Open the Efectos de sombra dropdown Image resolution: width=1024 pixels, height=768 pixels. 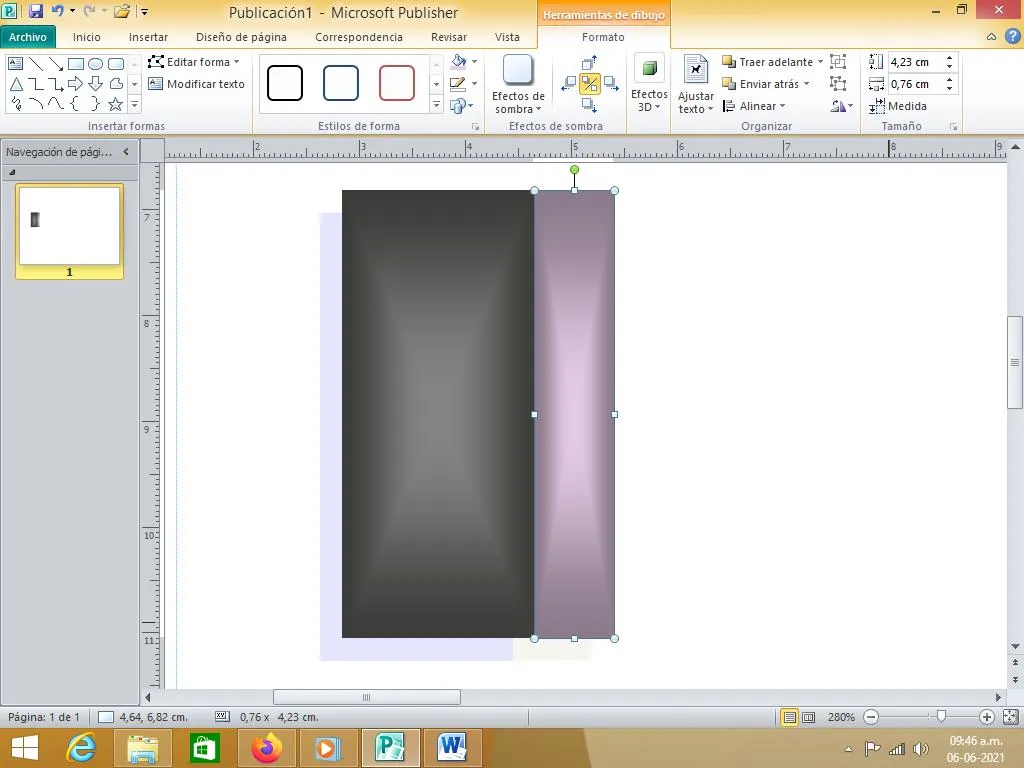(518, 84)
